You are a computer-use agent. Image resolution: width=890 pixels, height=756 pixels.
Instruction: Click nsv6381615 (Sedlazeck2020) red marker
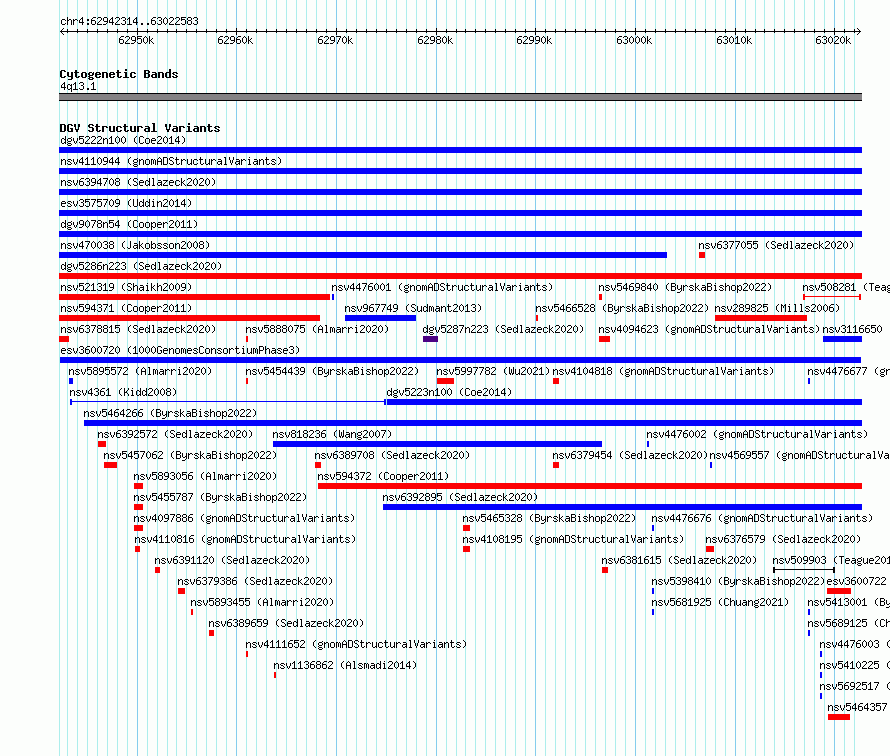click(605, 570)
